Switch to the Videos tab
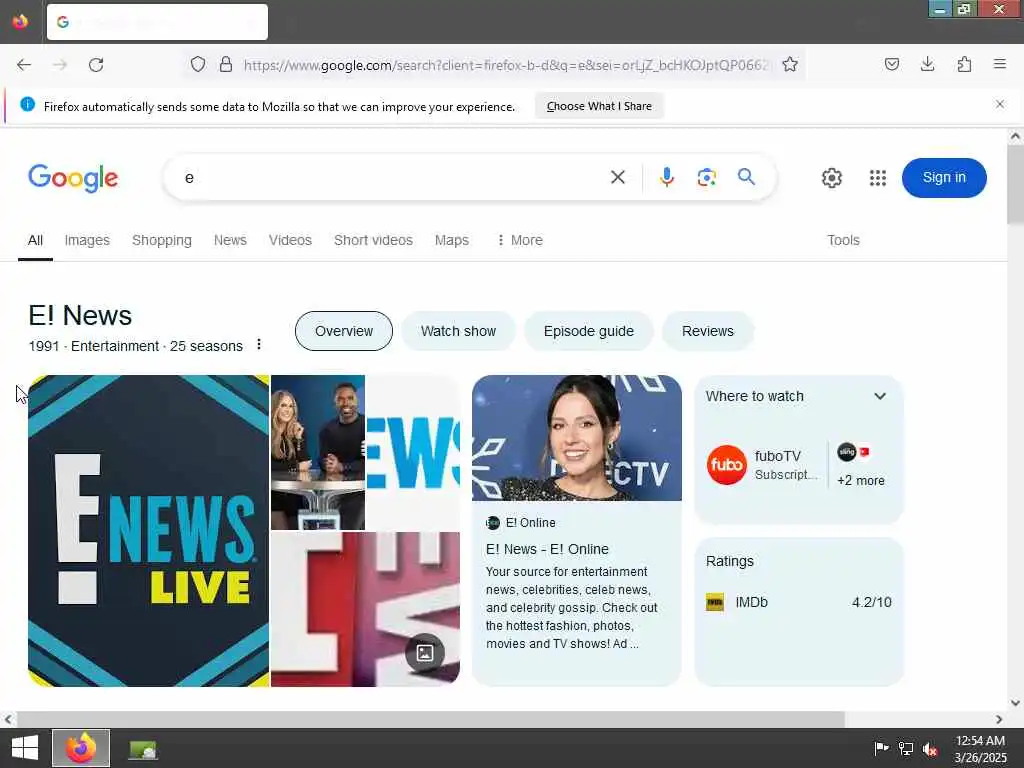Viewport: 1024px width, 768px height. (291, 240)
